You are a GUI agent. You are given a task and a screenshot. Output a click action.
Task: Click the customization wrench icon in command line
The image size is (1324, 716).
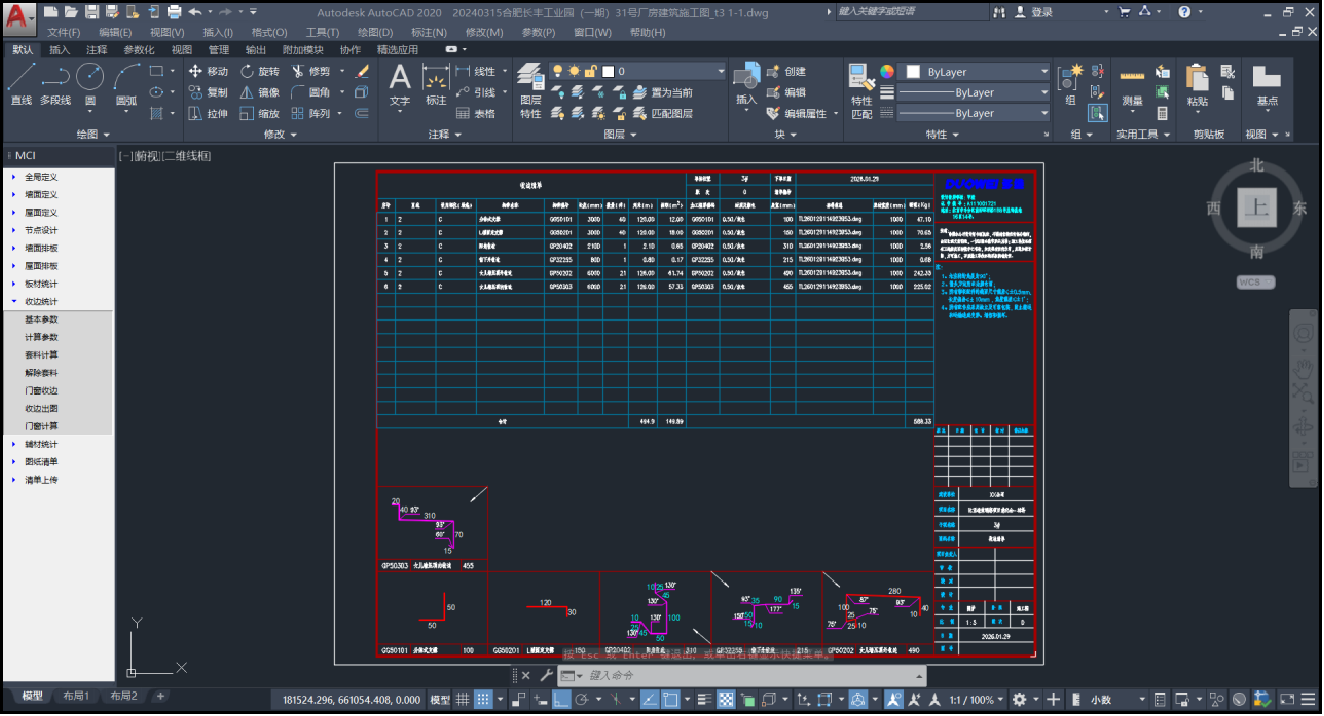pyautogui.click(x=547, y=676)
